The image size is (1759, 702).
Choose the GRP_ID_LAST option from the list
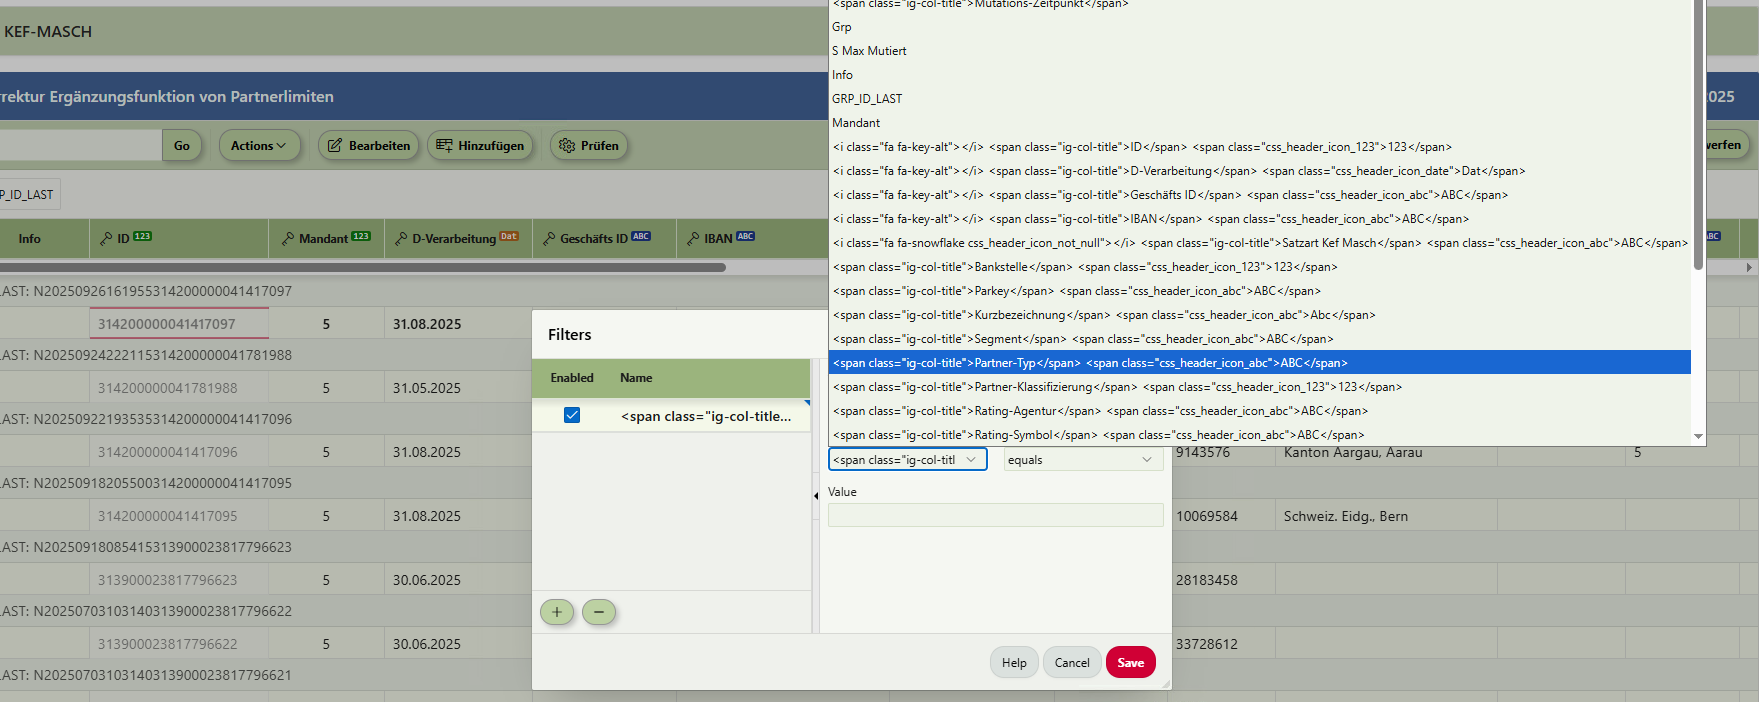pos(867,99)
